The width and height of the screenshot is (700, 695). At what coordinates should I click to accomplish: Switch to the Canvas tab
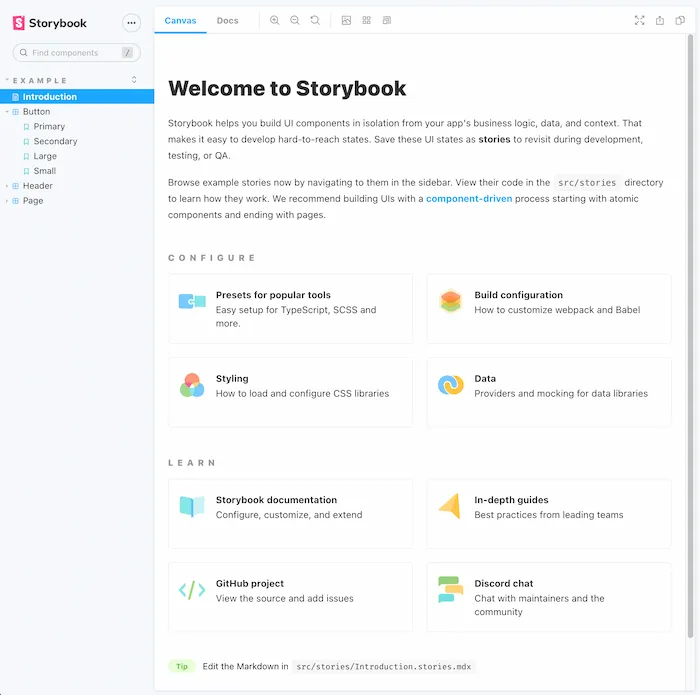click(x=180, y=21)
